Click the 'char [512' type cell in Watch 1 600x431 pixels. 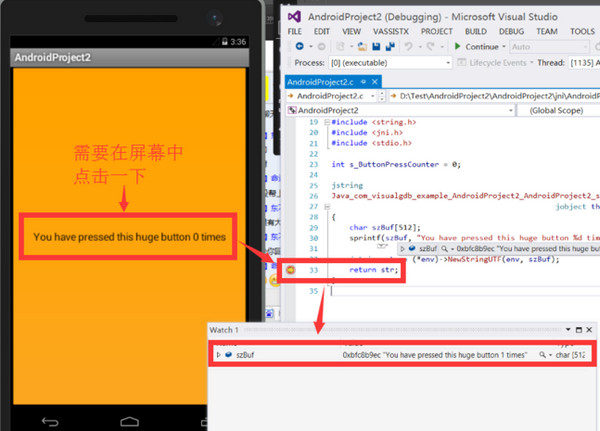coord(570,355)
